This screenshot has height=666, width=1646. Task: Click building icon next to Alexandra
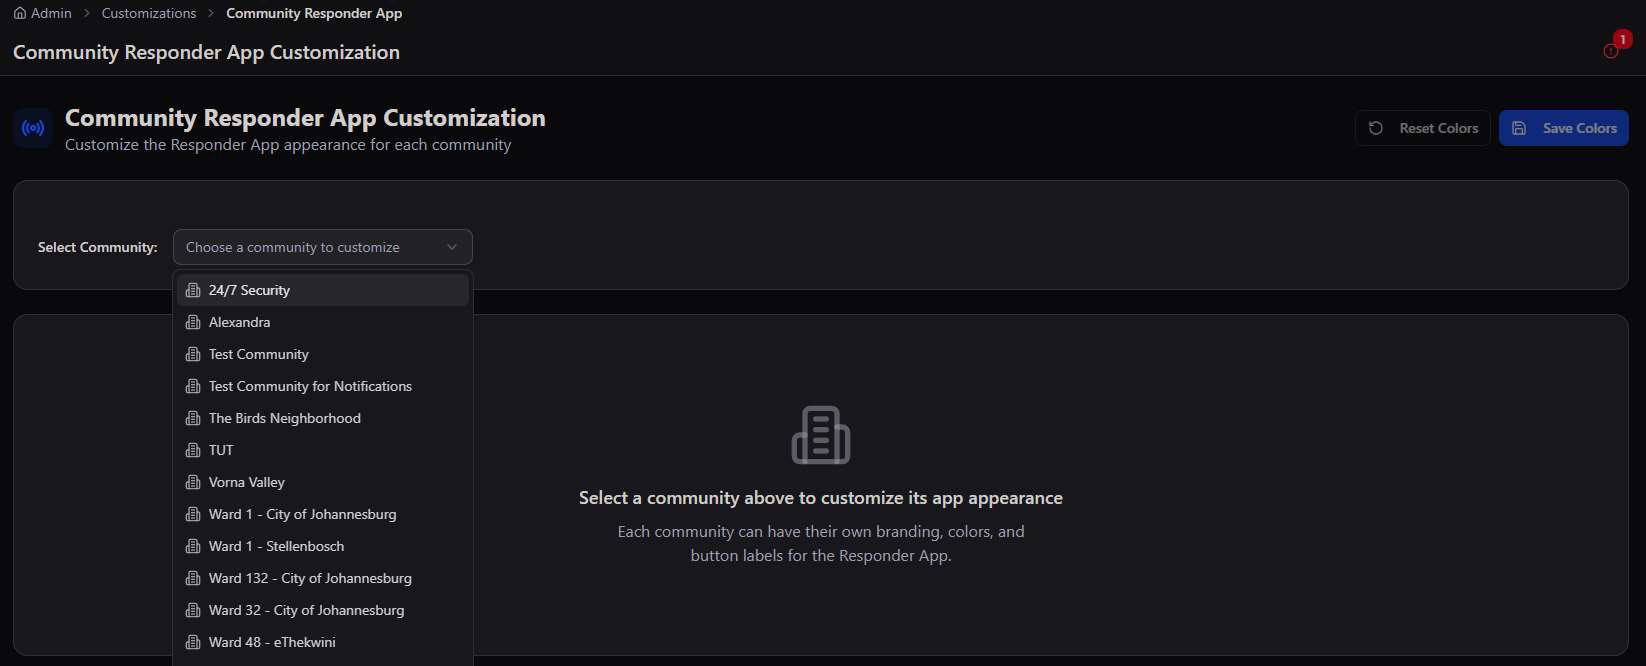193,322
